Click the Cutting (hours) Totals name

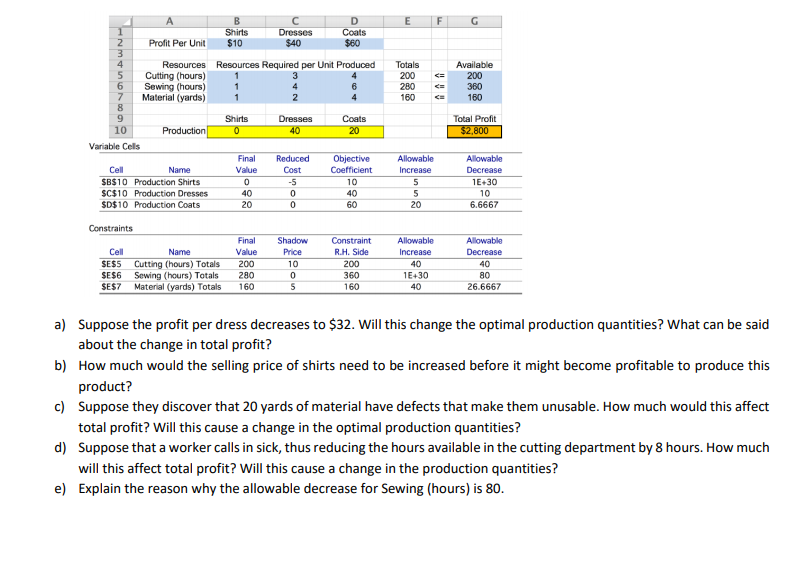[177, 264]
